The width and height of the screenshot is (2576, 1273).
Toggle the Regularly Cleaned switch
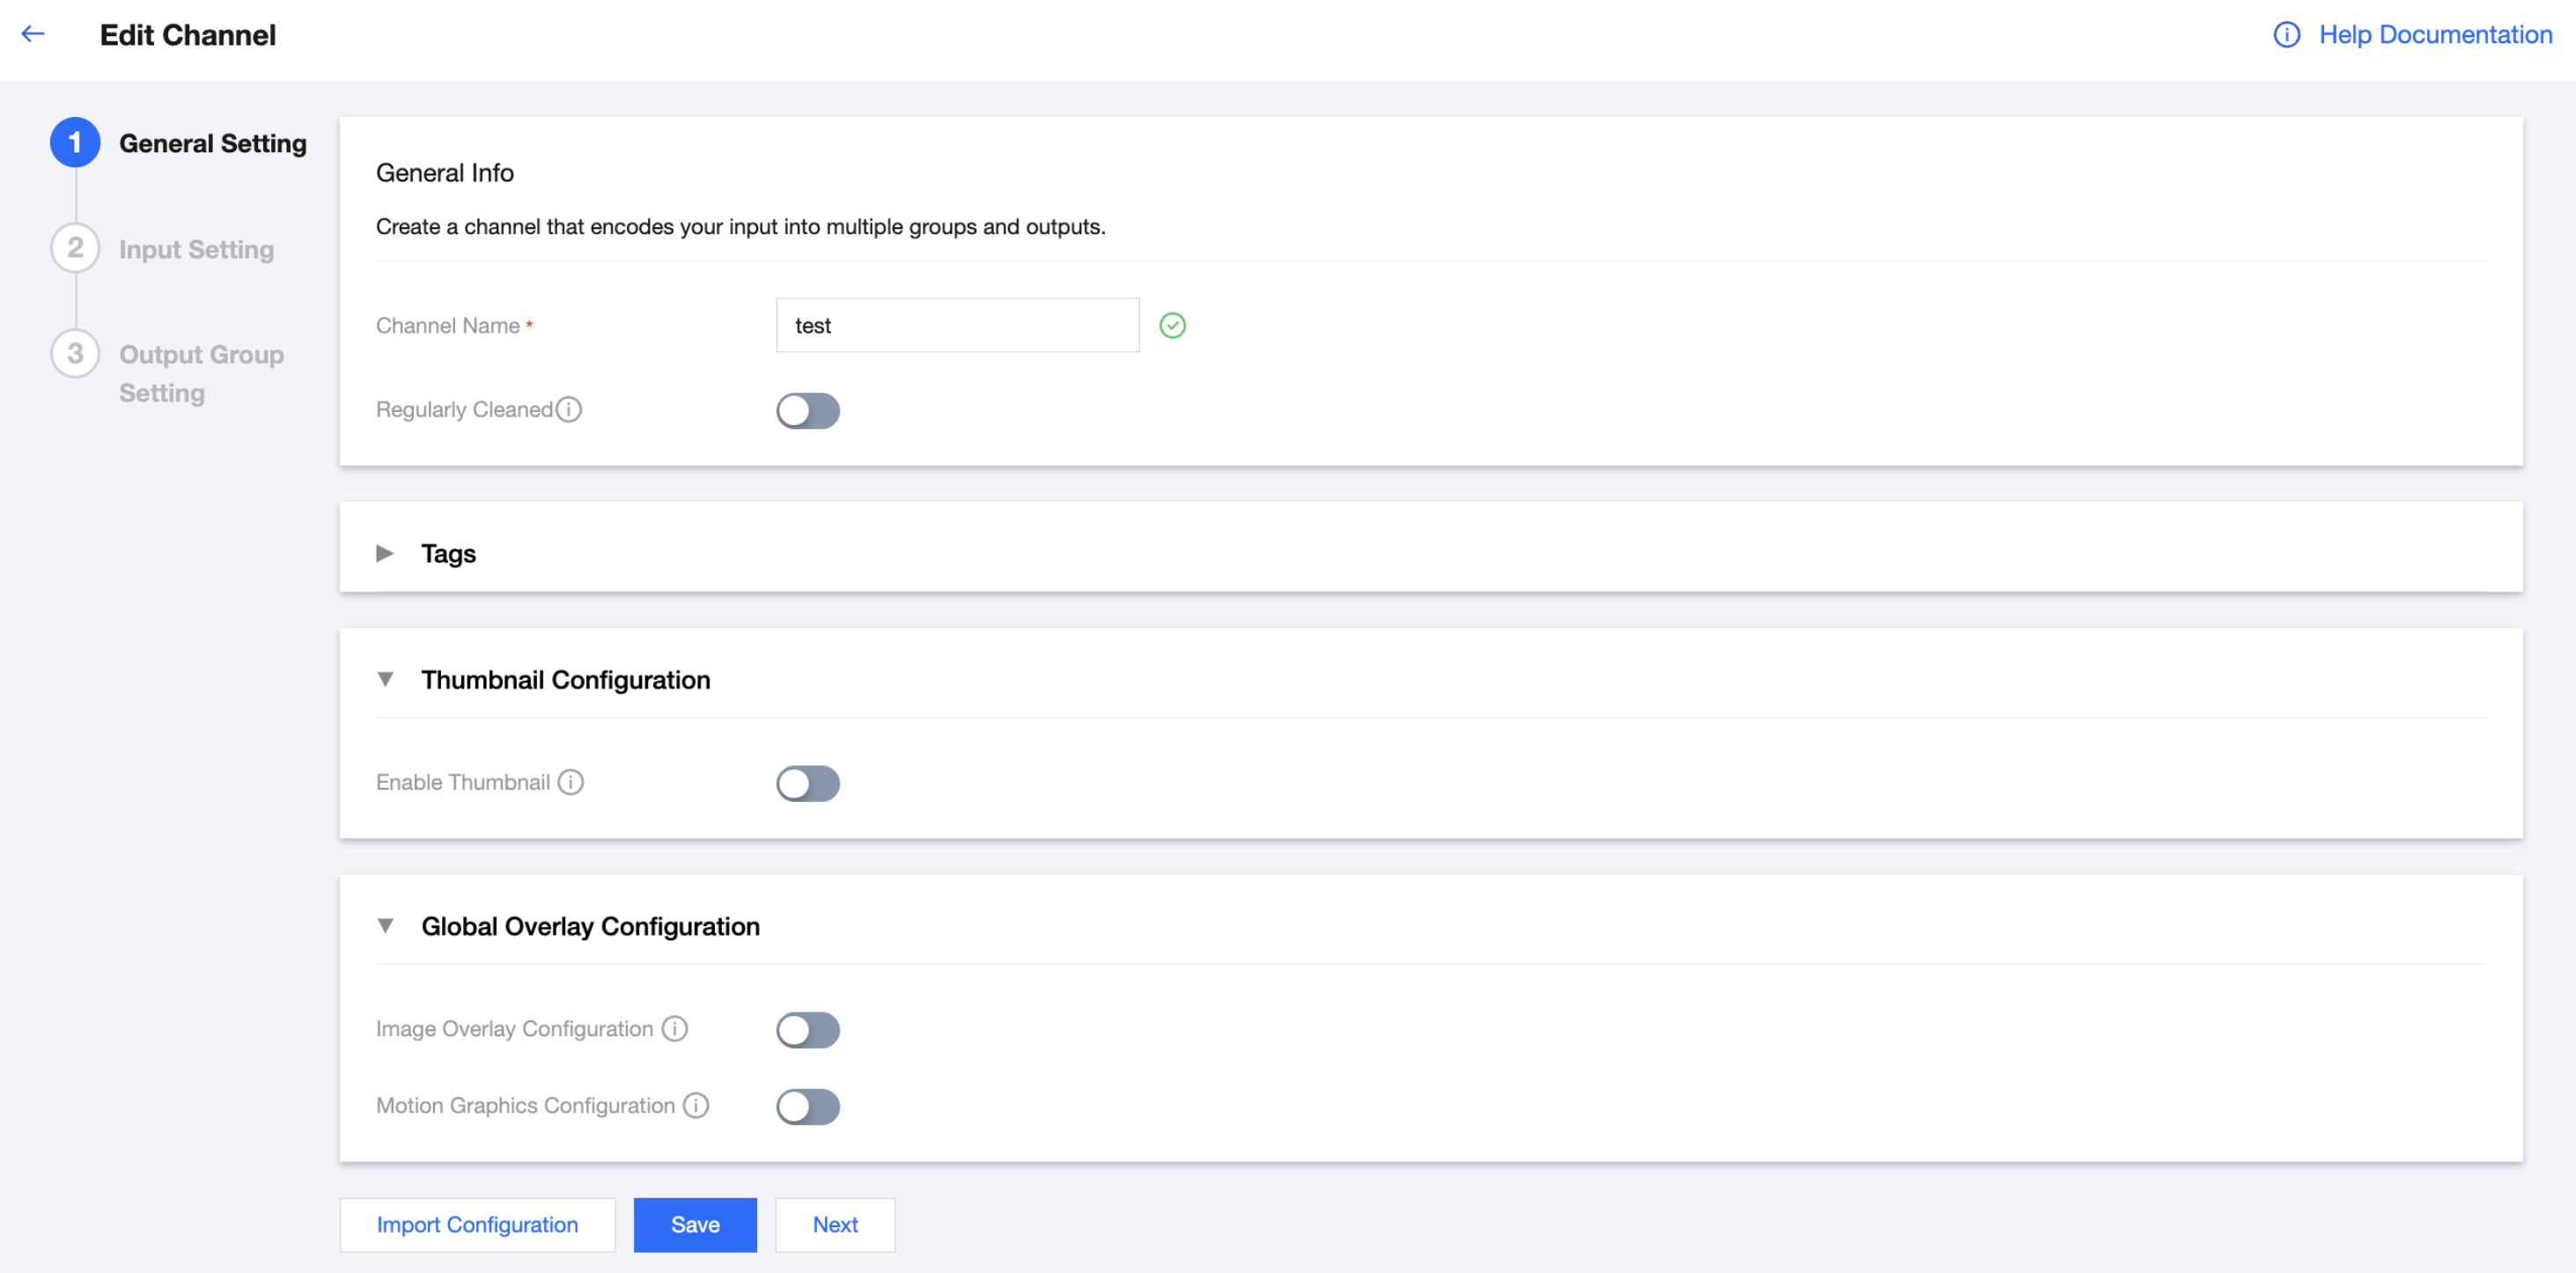pyautogui.click(x=807, y=411)
